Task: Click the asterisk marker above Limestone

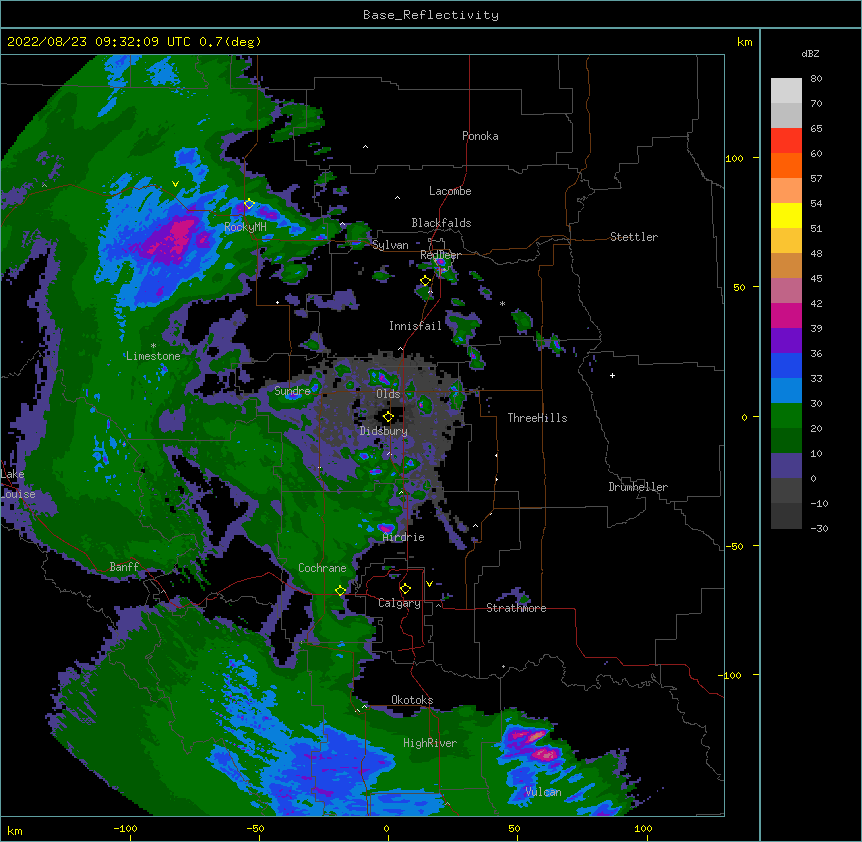Action: click(x=153, y=346)
